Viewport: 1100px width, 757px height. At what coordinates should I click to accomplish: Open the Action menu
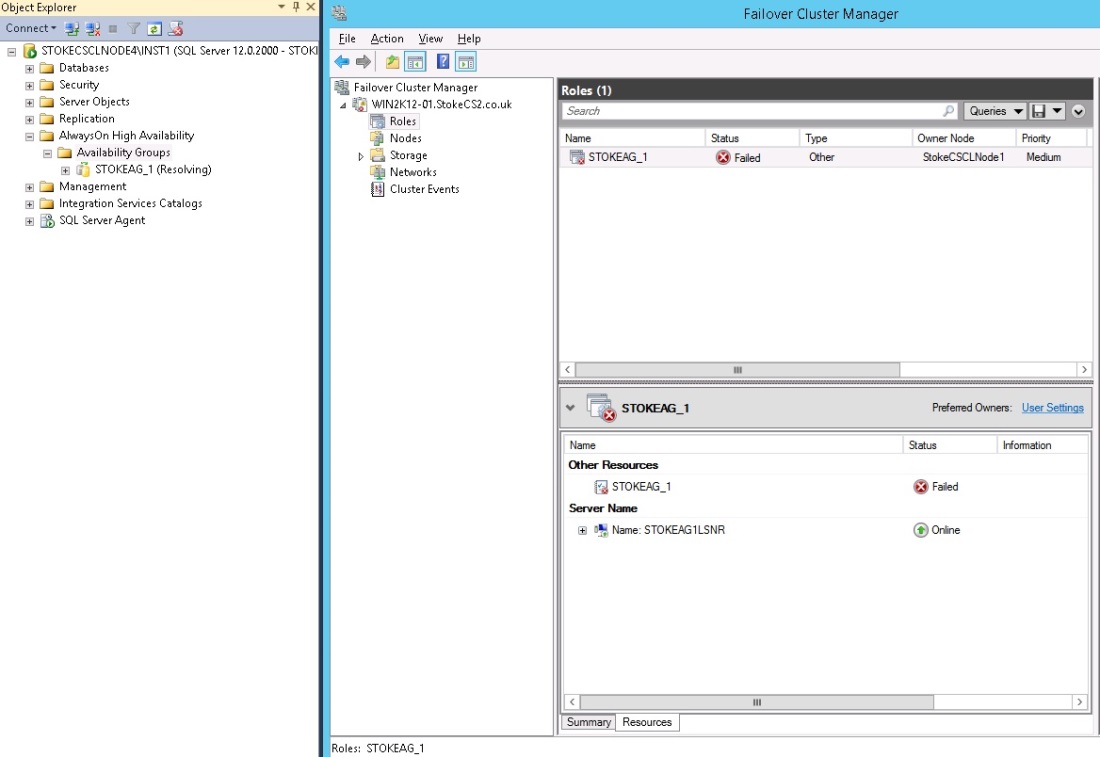[x=387, y=39]
